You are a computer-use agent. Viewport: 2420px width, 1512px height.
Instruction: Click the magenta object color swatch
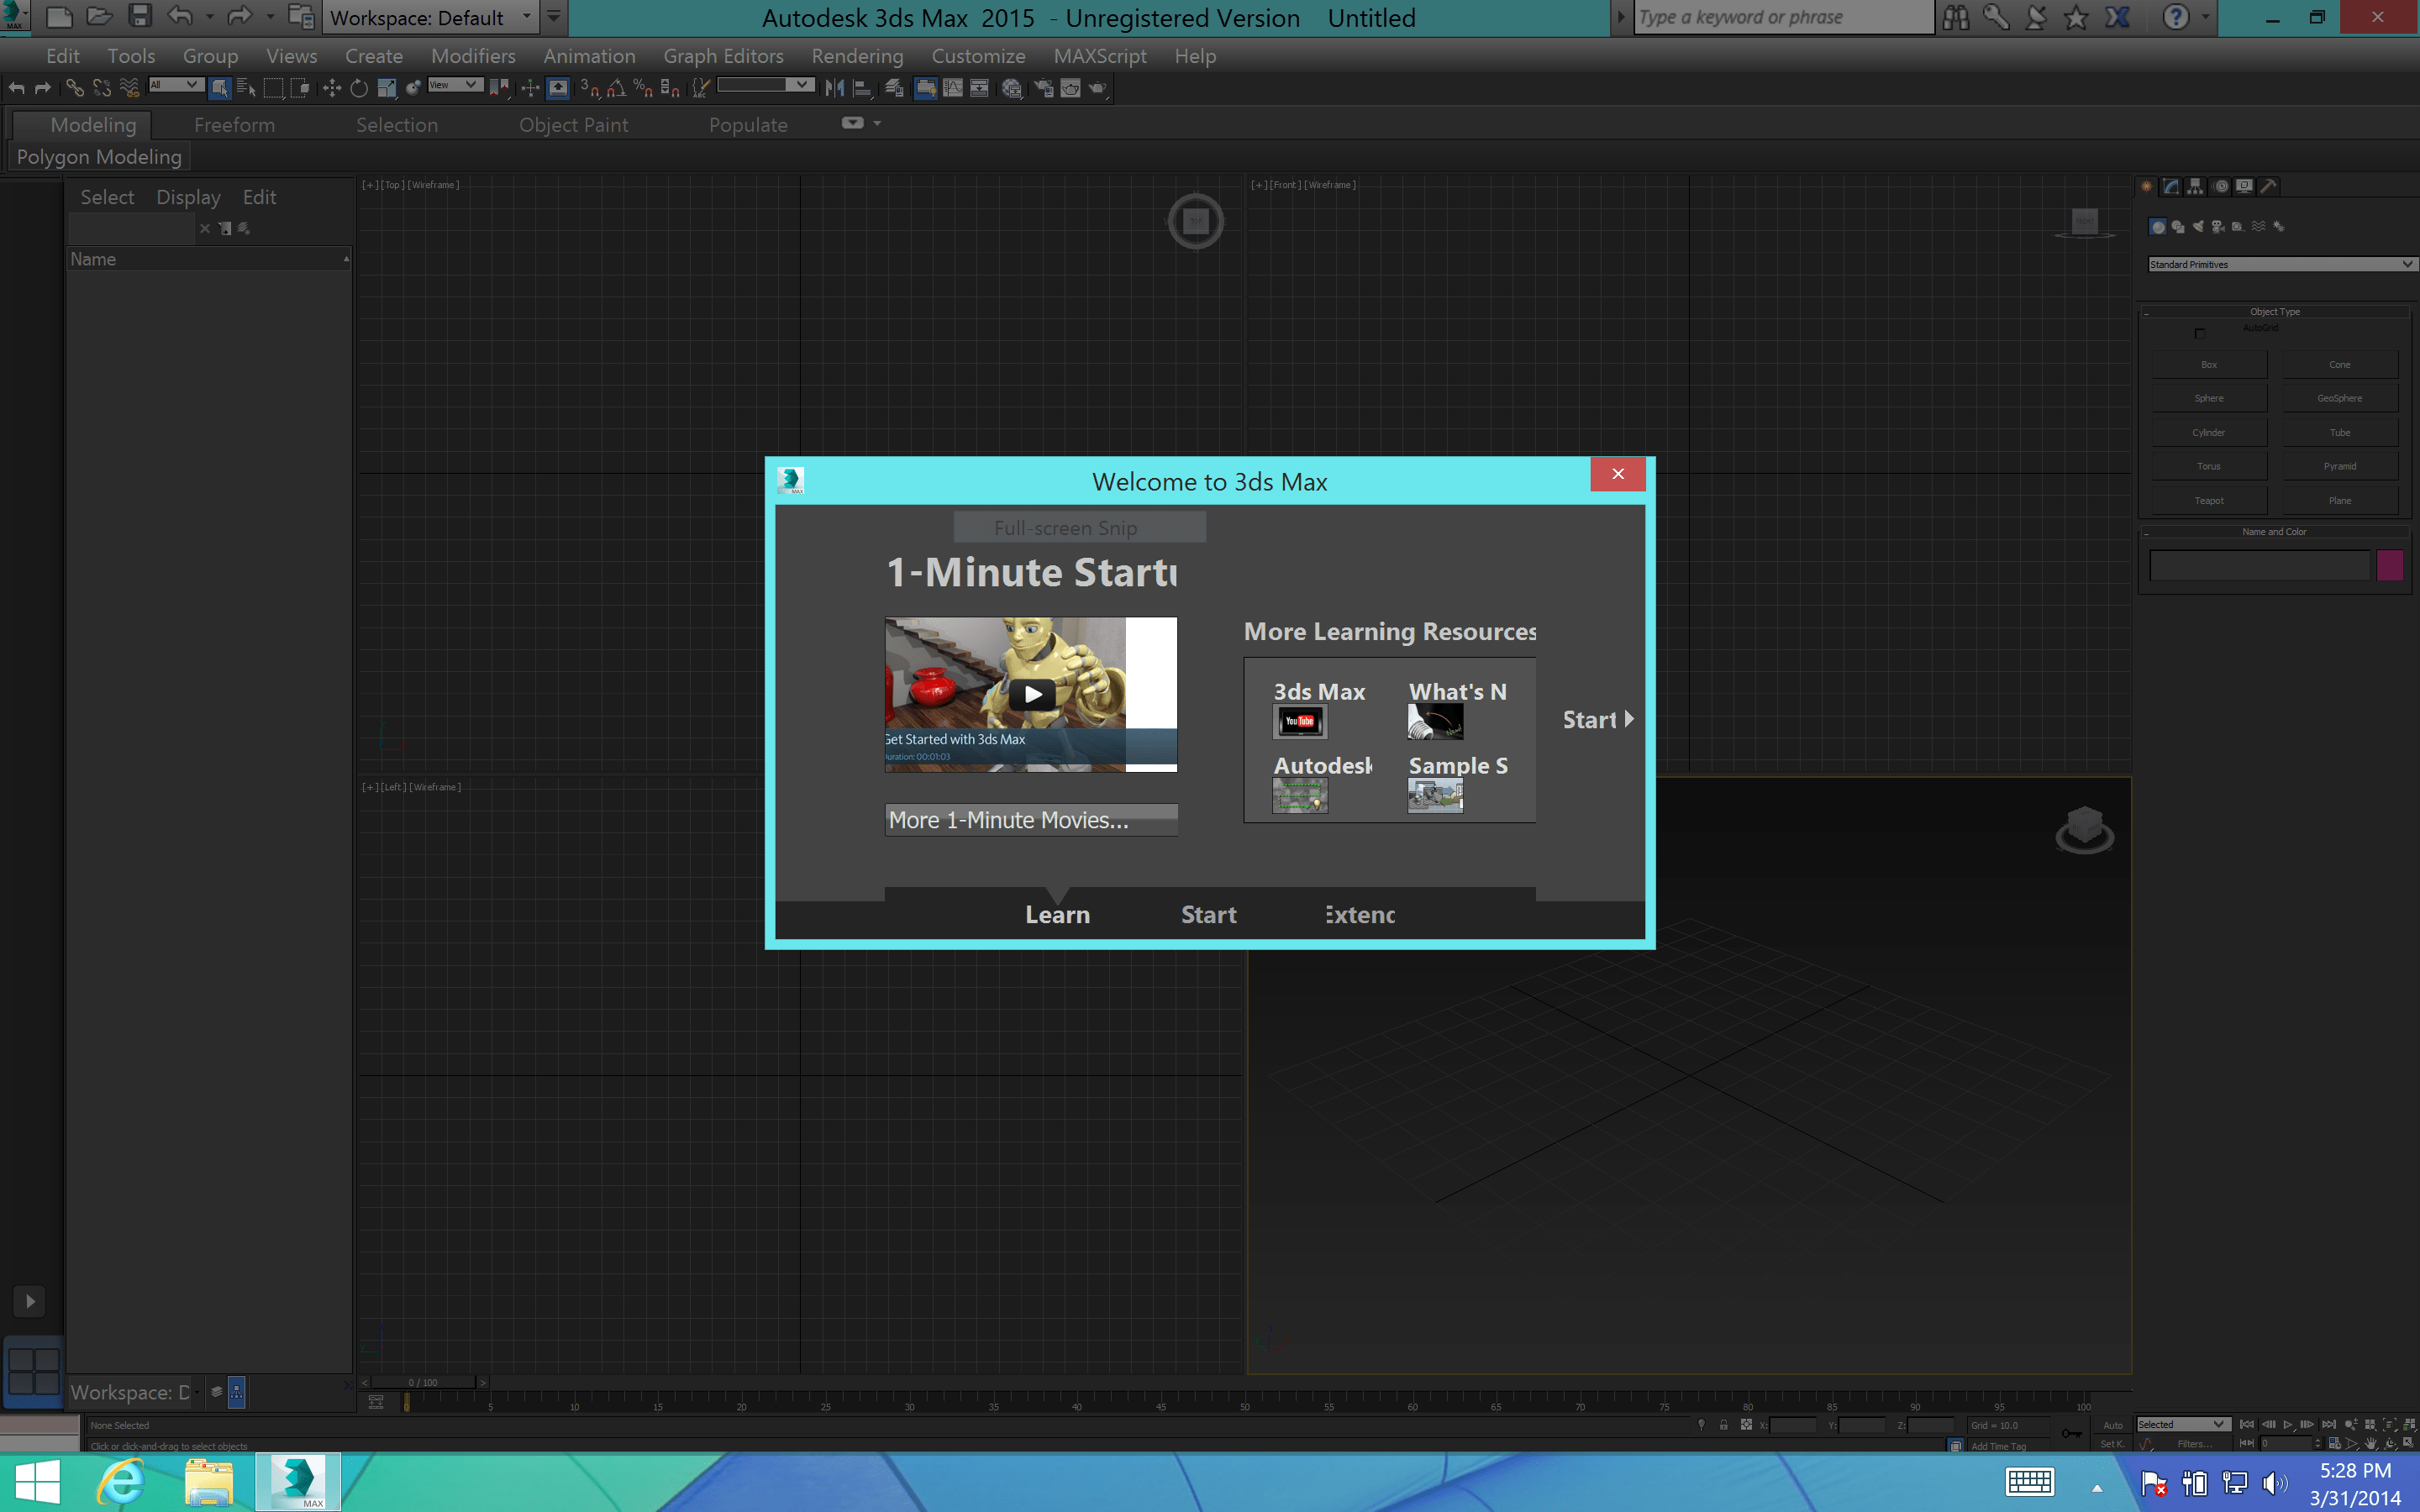(x=2389, y=566)
